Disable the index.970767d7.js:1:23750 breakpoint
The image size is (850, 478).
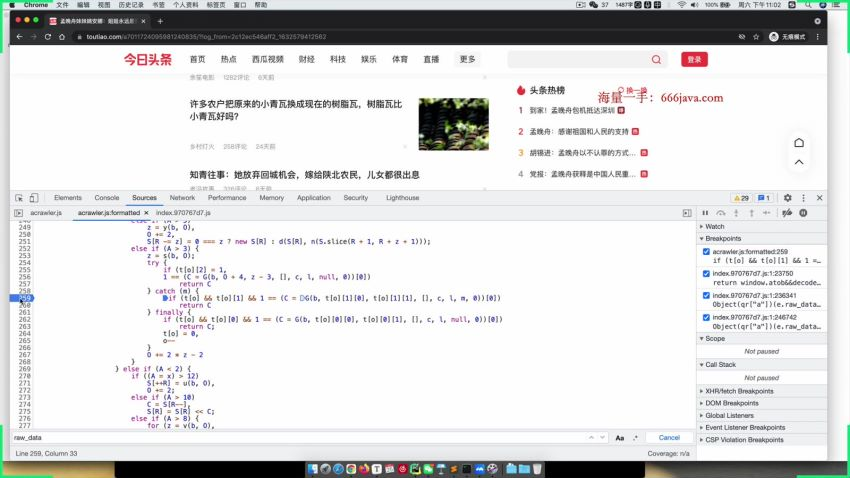click(706, 273)
